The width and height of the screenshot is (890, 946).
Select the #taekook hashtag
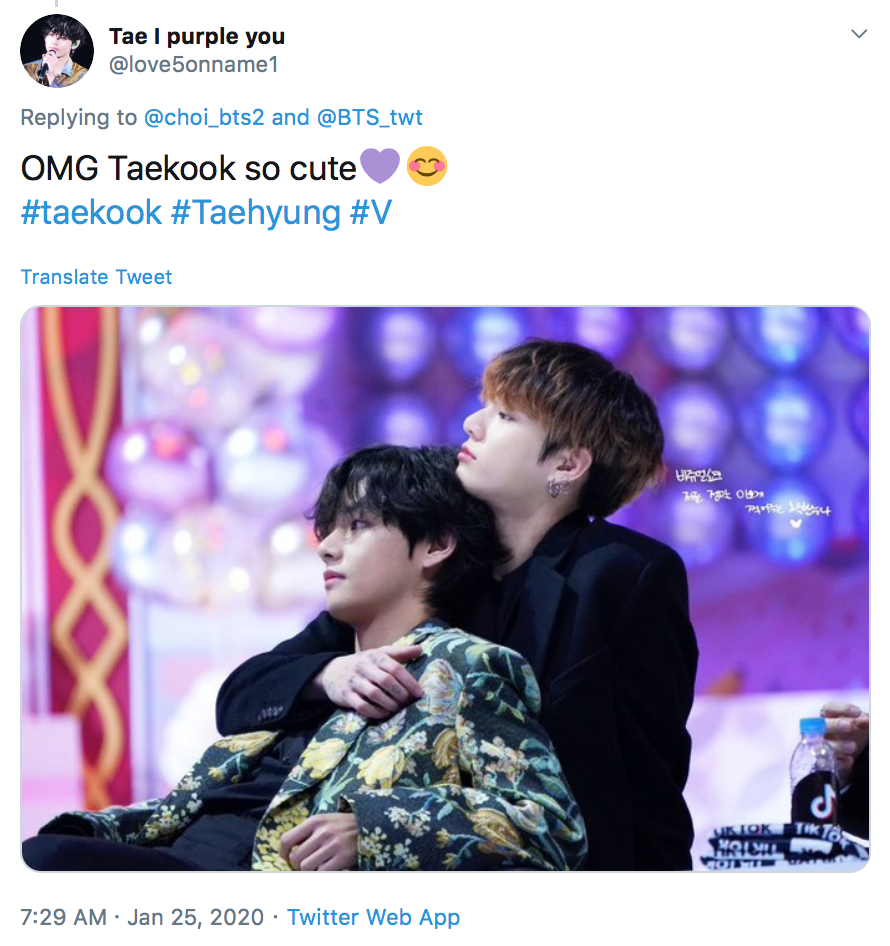91,212
